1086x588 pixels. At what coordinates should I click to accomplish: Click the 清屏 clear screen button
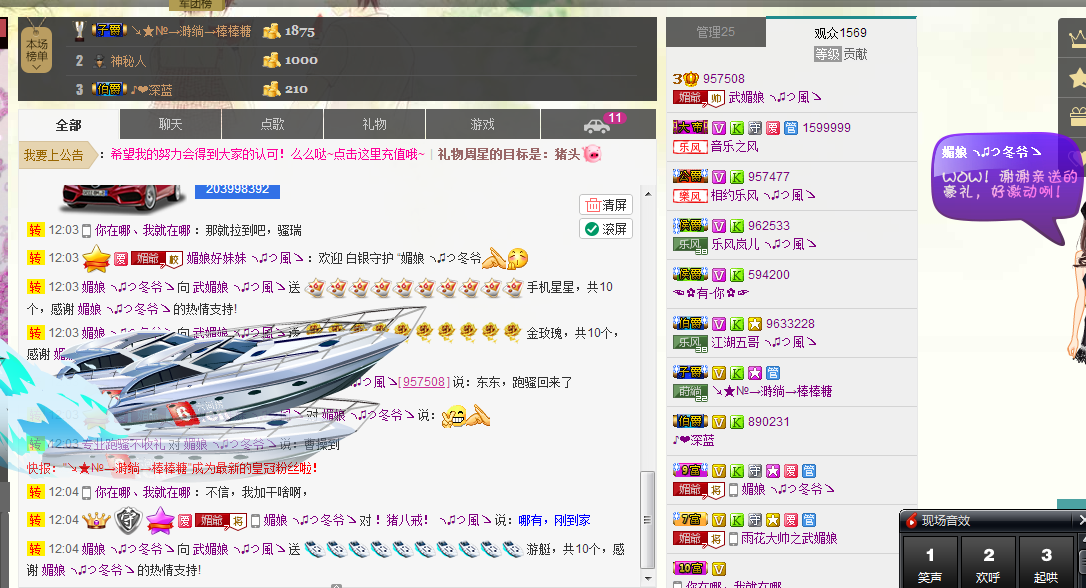tap(606, 205)
